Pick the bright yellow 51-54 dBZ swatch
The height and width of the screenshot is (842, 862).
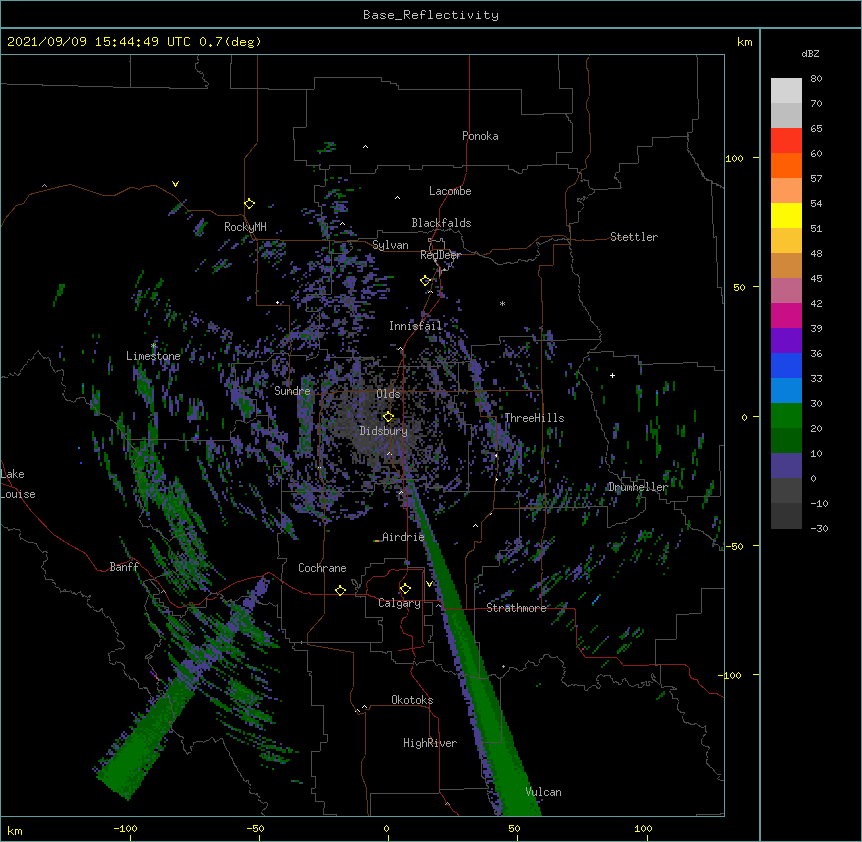pos(786,216)
